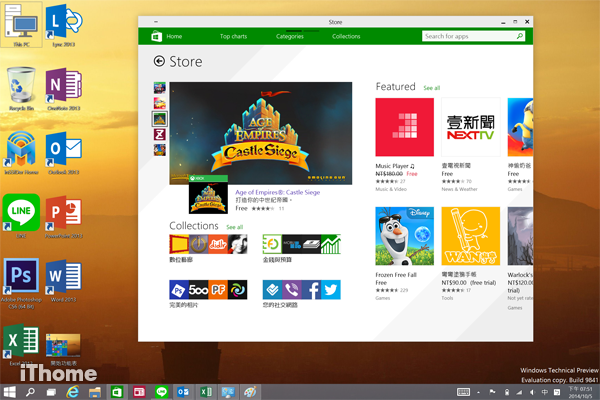Launch Internet Explorer from the taskbar
Viewport: 600px width, 400px height.
pos(73,392)
